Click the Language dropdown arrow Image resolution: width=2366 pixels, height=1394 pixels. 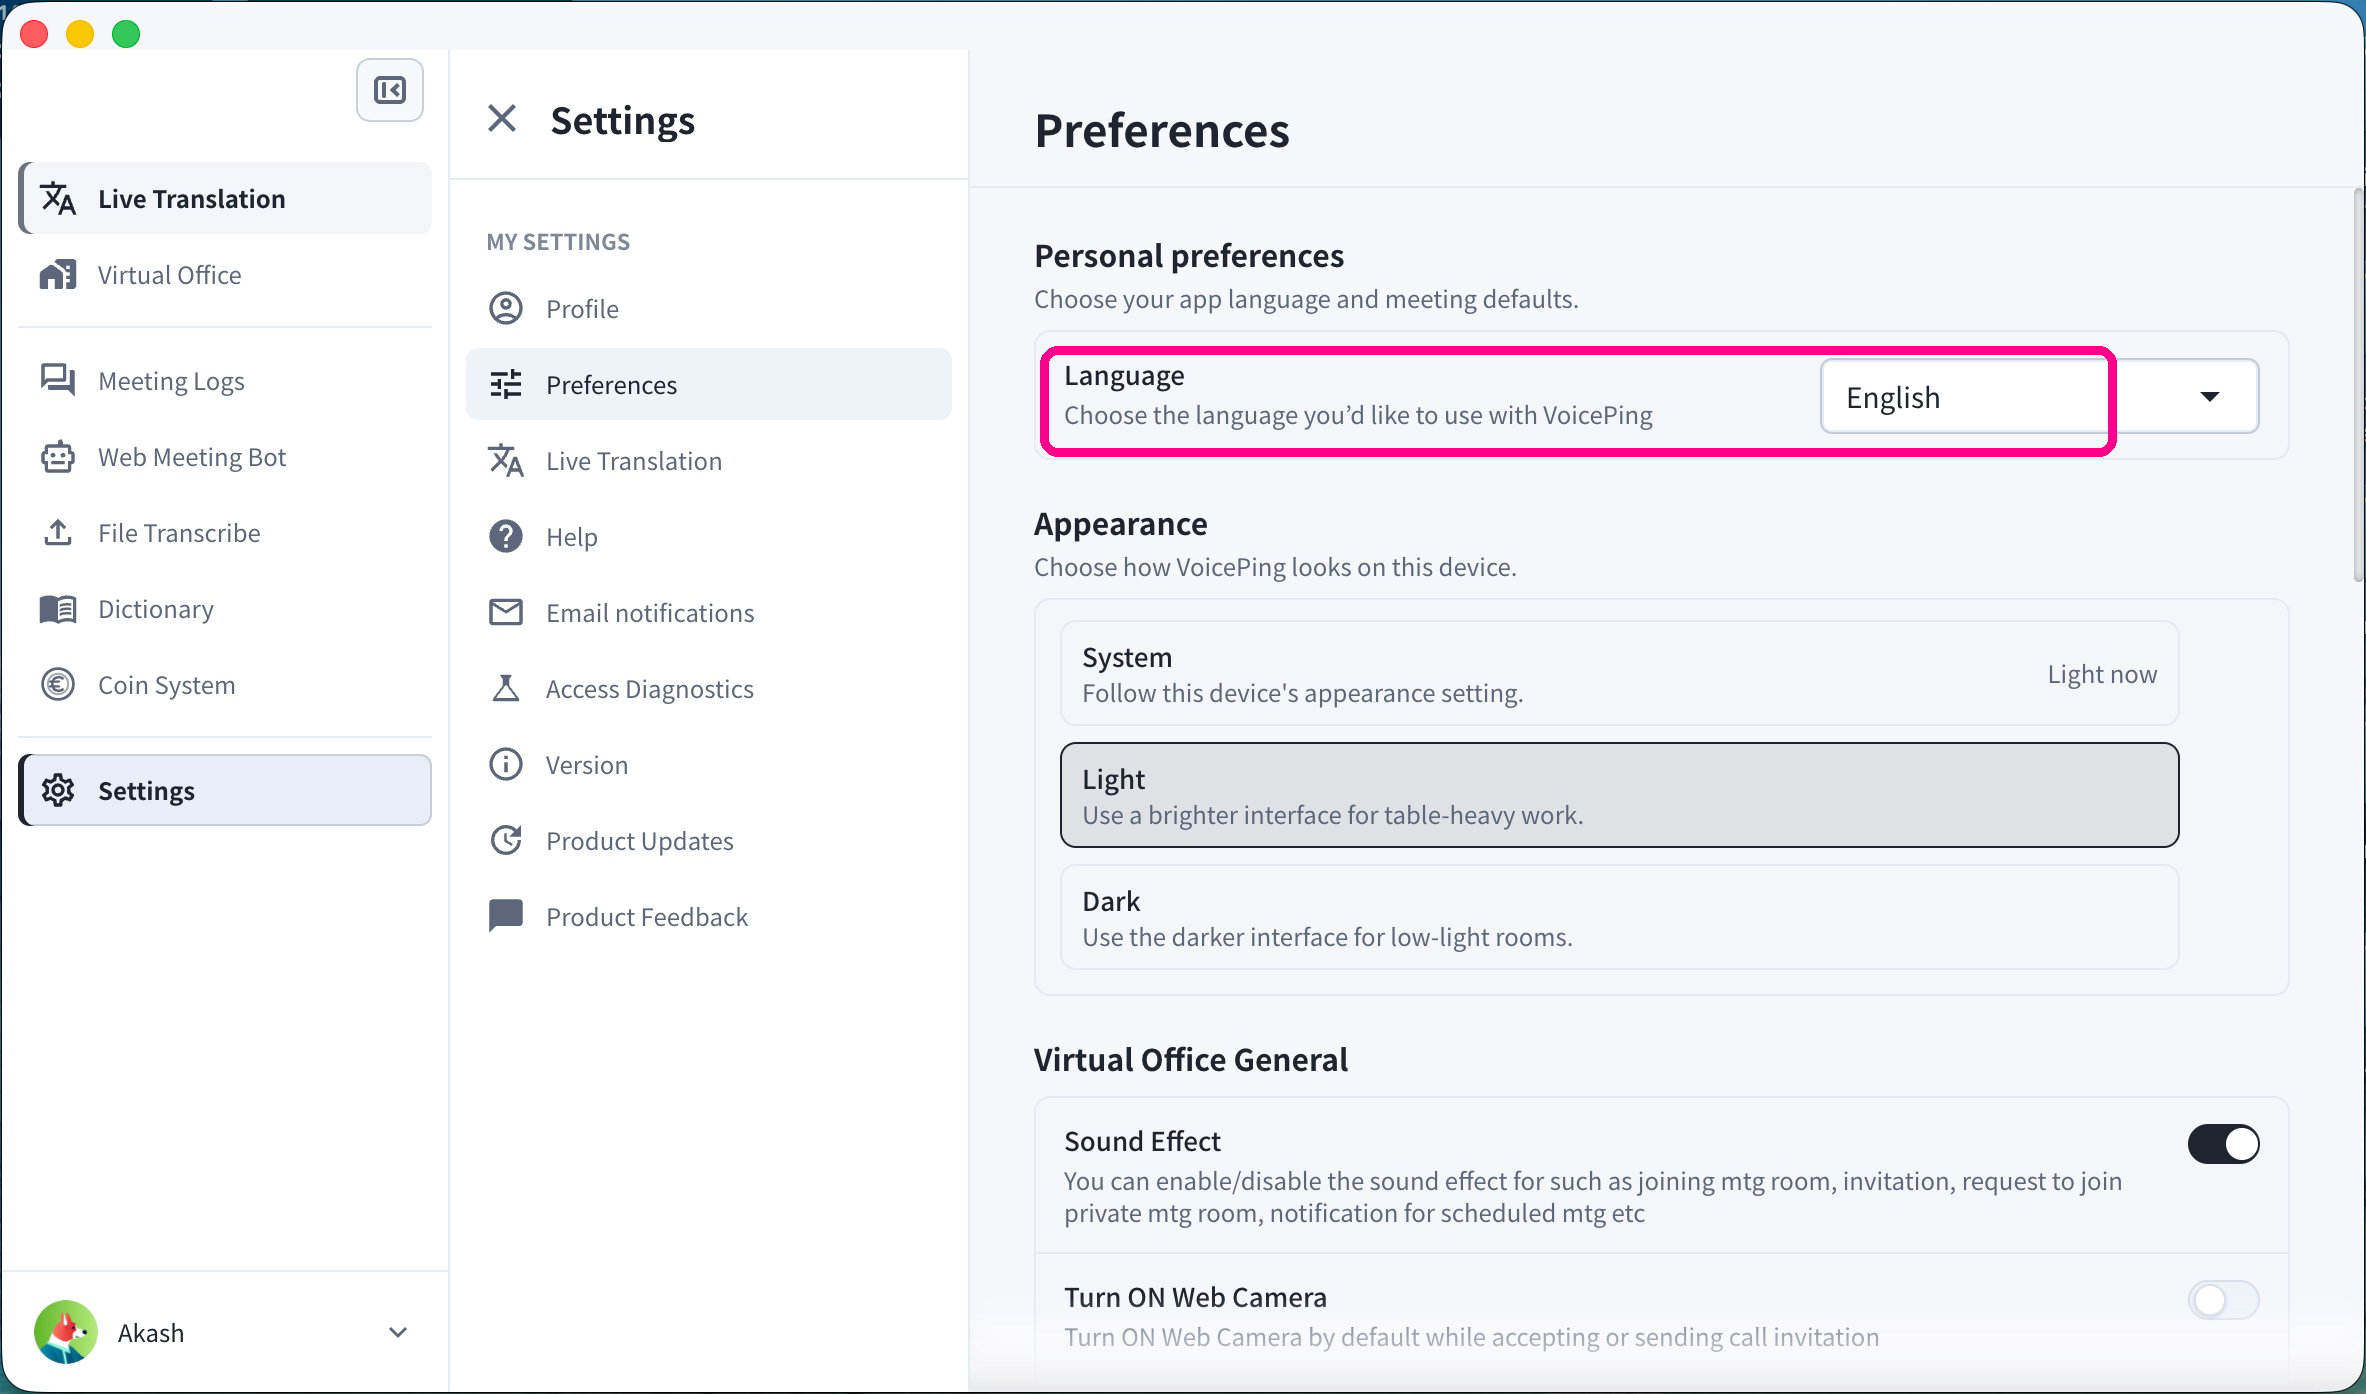[x=2210, y=397]
